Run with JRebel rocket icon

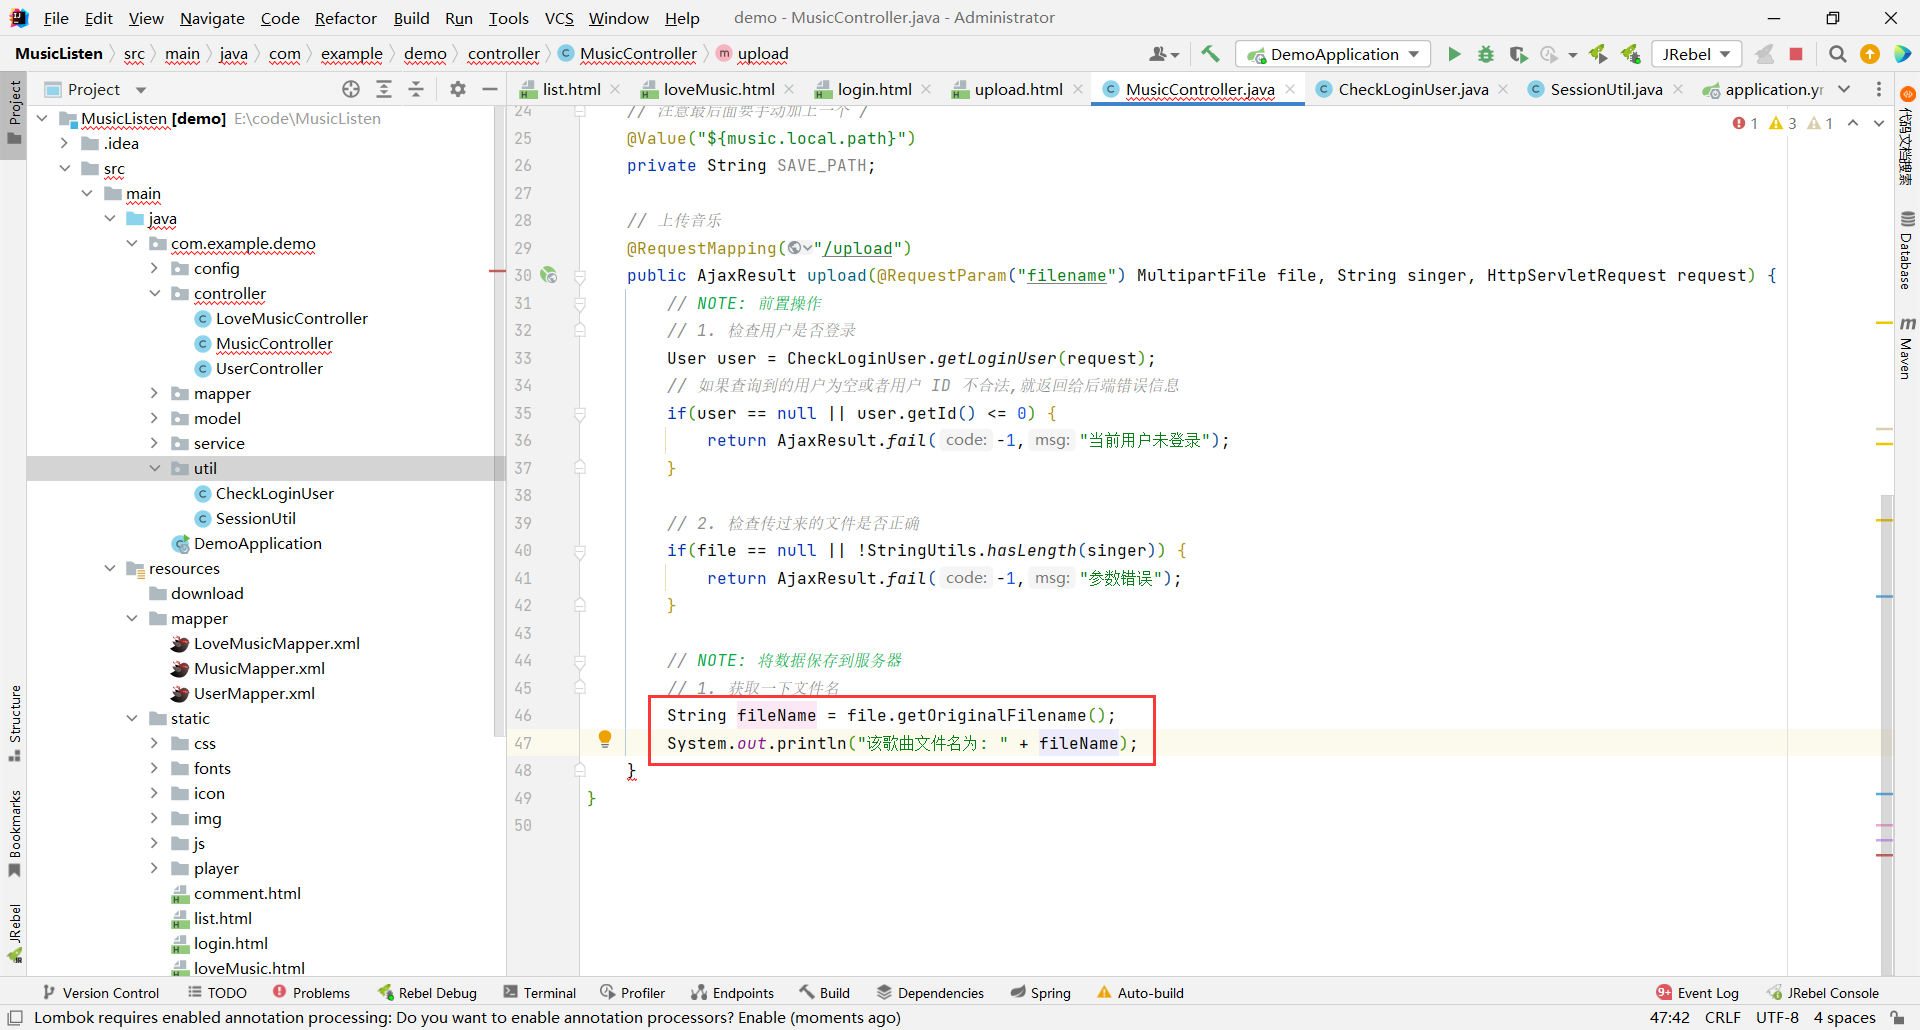coord(1597,54)
